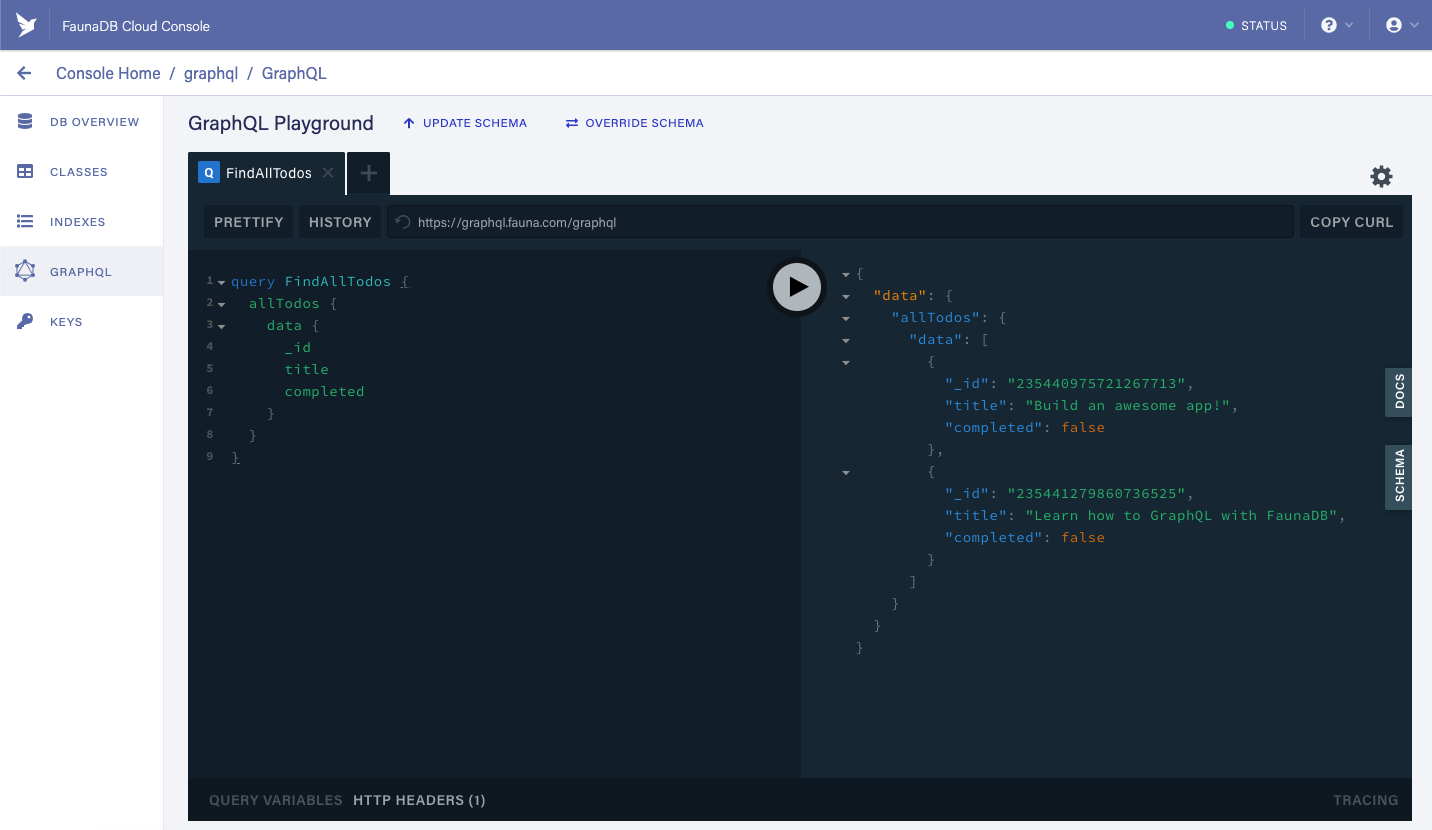This screenshot has height=830, width=1432.
Task: Click the FaunaDB bird logo
Action: click(26, 25)
